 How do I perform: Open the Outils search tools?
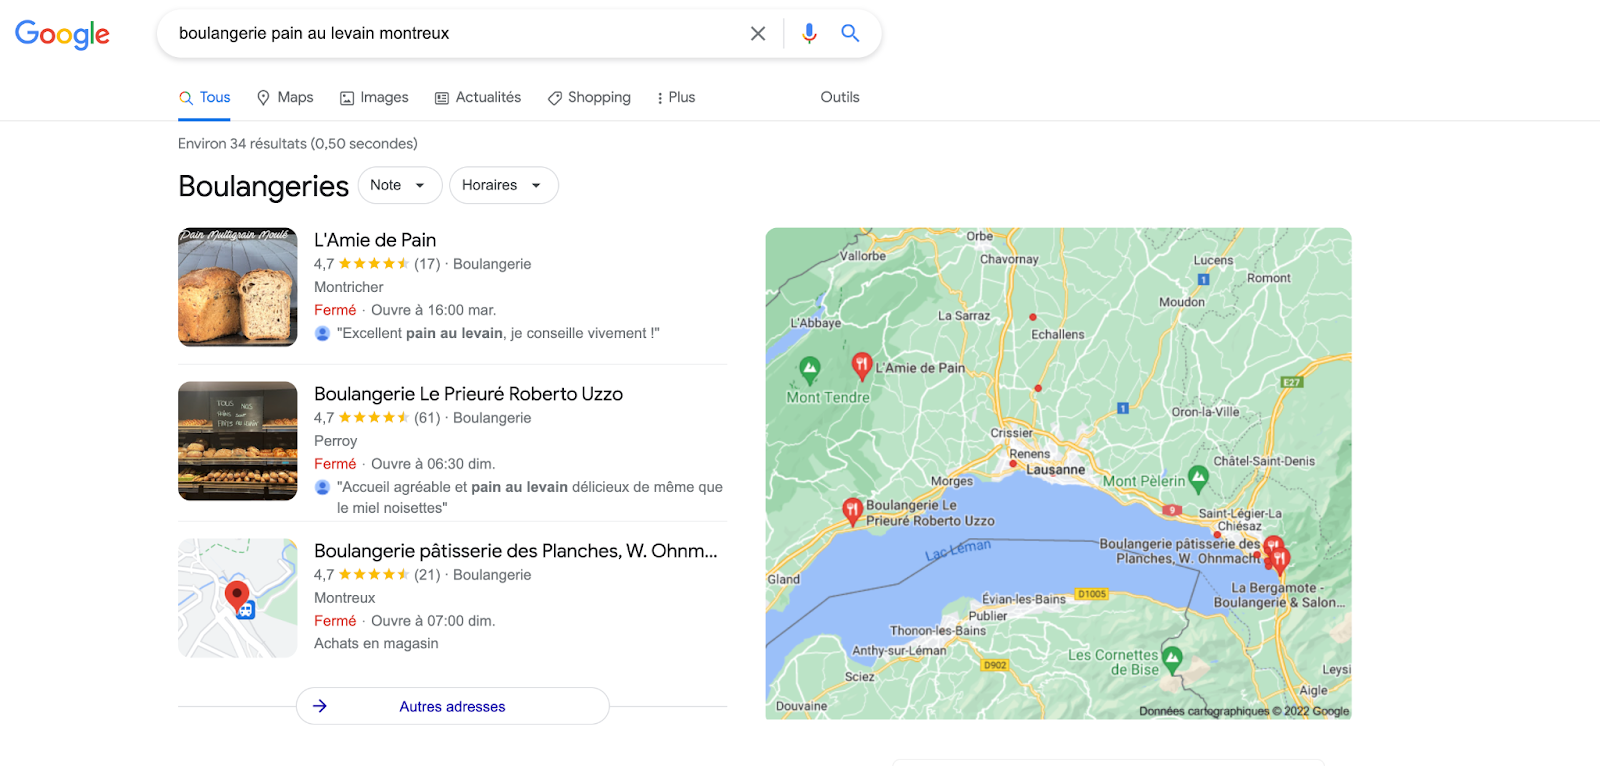click(840, 97)
